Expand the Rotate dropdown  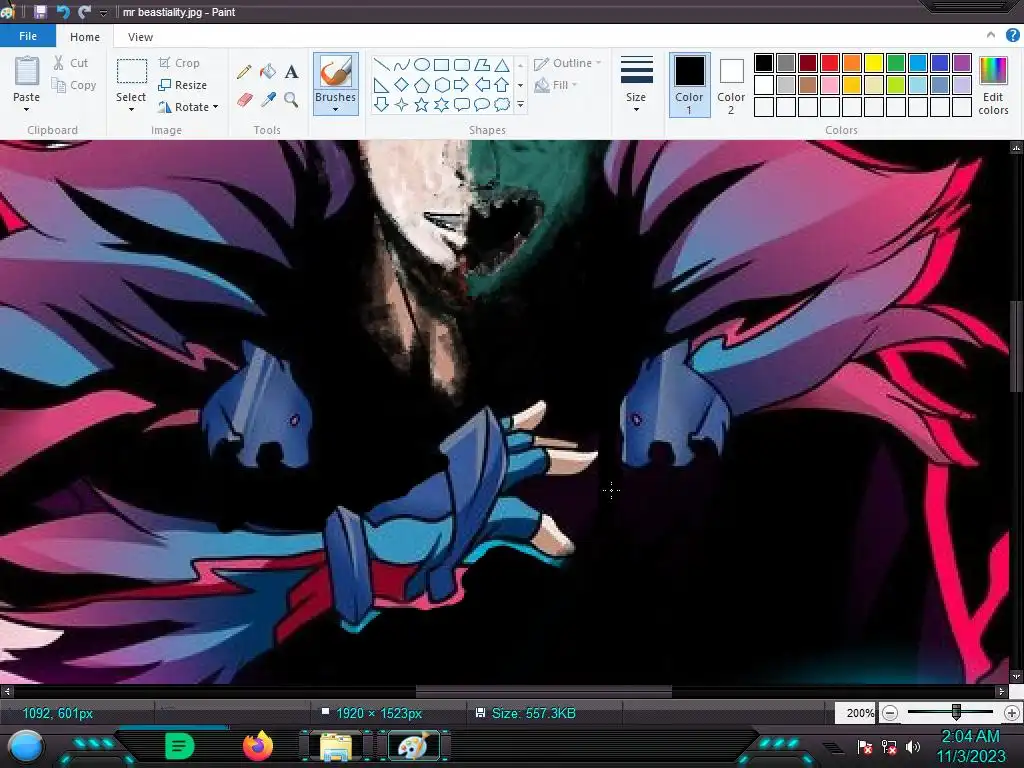click(x=216, y=106)
